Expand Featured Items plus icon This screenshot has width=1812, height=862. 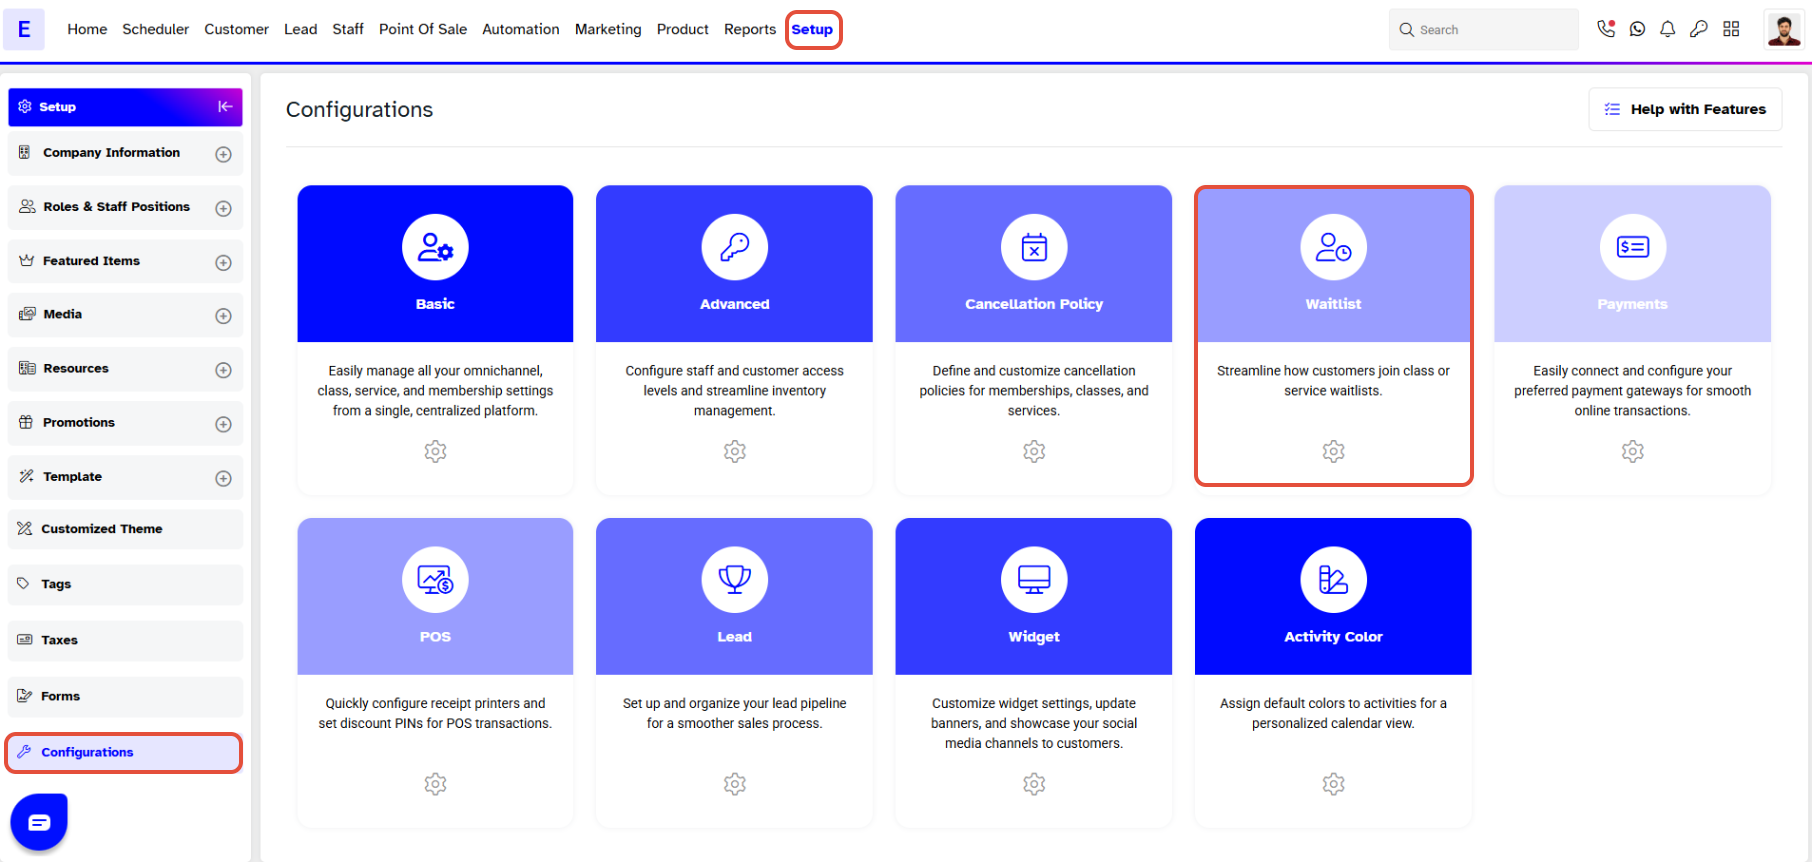[x=223, y=262]
